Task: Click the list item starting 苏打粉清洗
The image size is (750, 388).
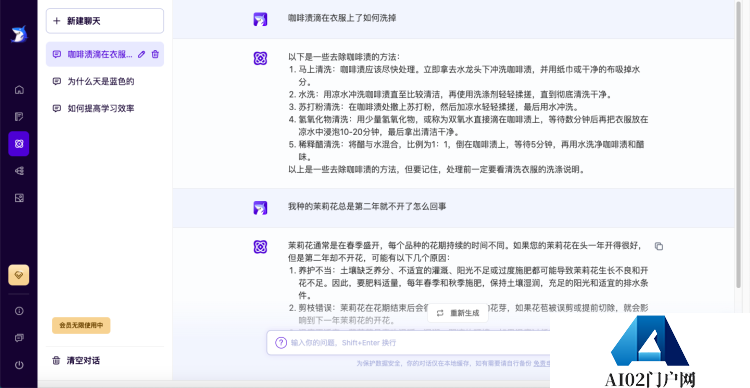Action: coord(434,107)
